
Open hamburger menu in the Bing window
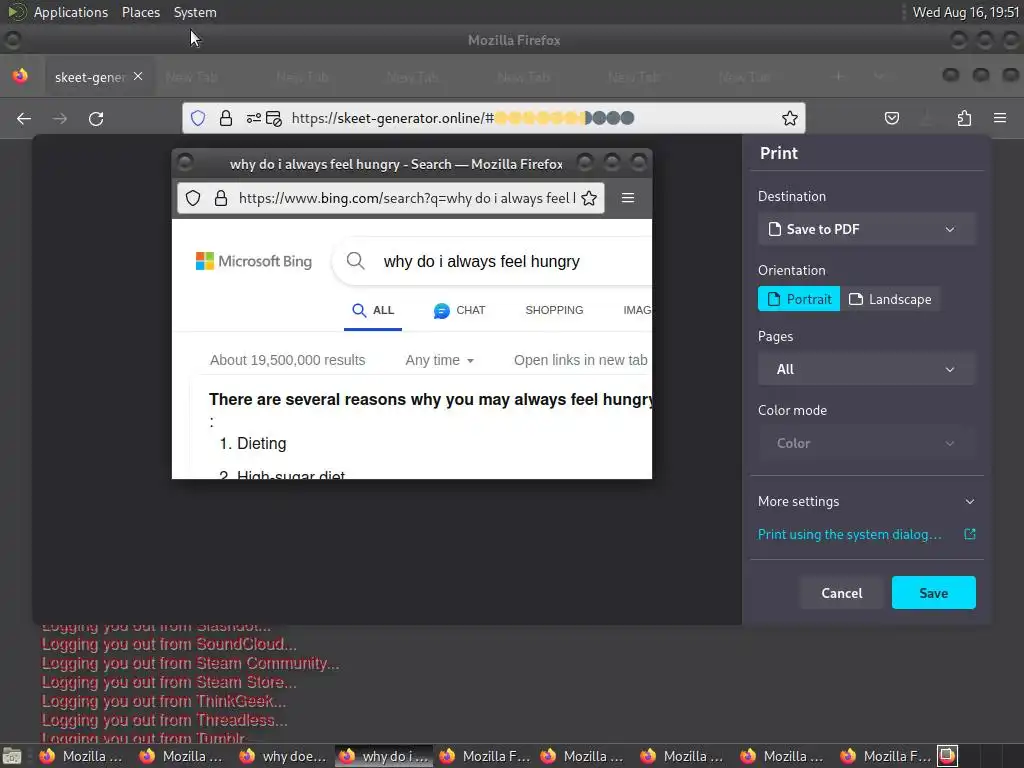[x=628, y=198]
